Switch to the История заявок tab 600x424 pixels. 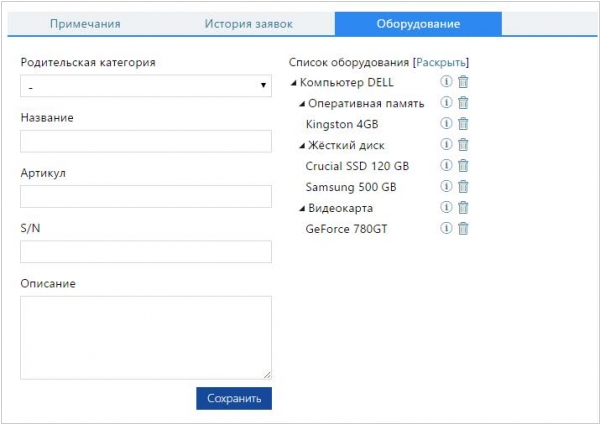click(x=249, y=24)
